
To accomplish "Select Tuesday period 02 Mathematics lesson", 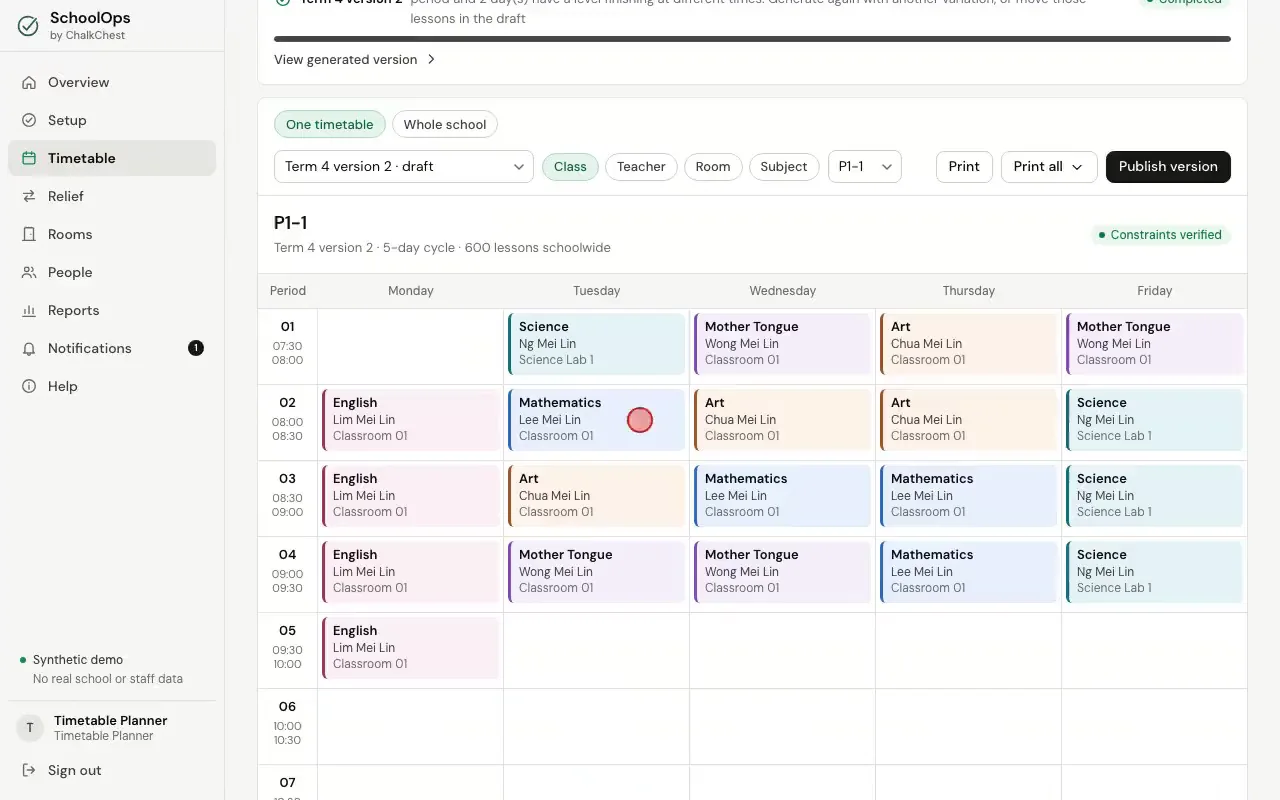I will tap(597, 419).
